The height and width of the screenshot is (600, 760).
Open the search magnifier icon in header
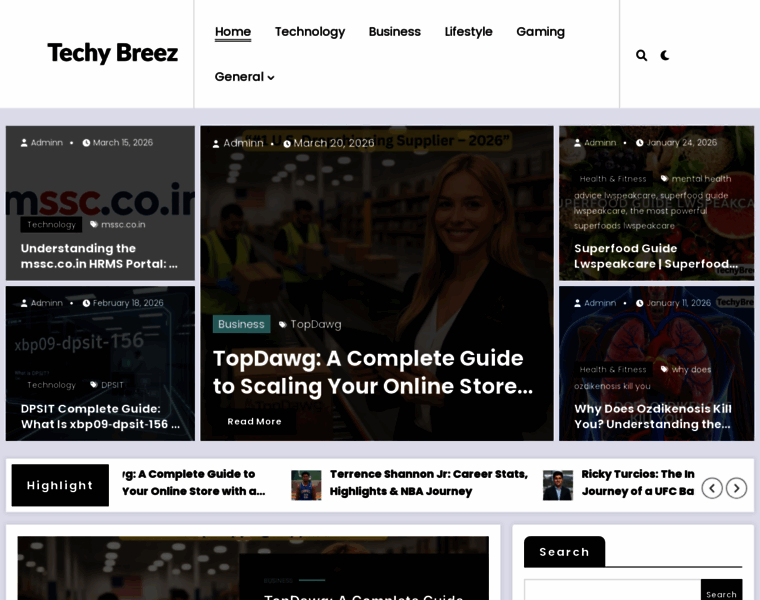641,55
